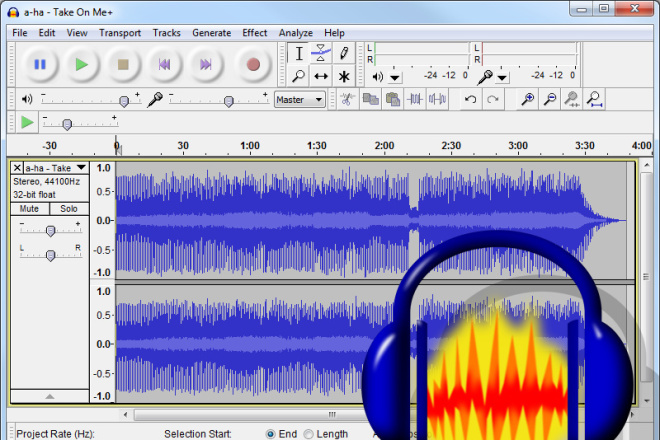Zoom out with the minus magnifier icon
Viewport: 660px width, 440px height.
click(550, 99)
